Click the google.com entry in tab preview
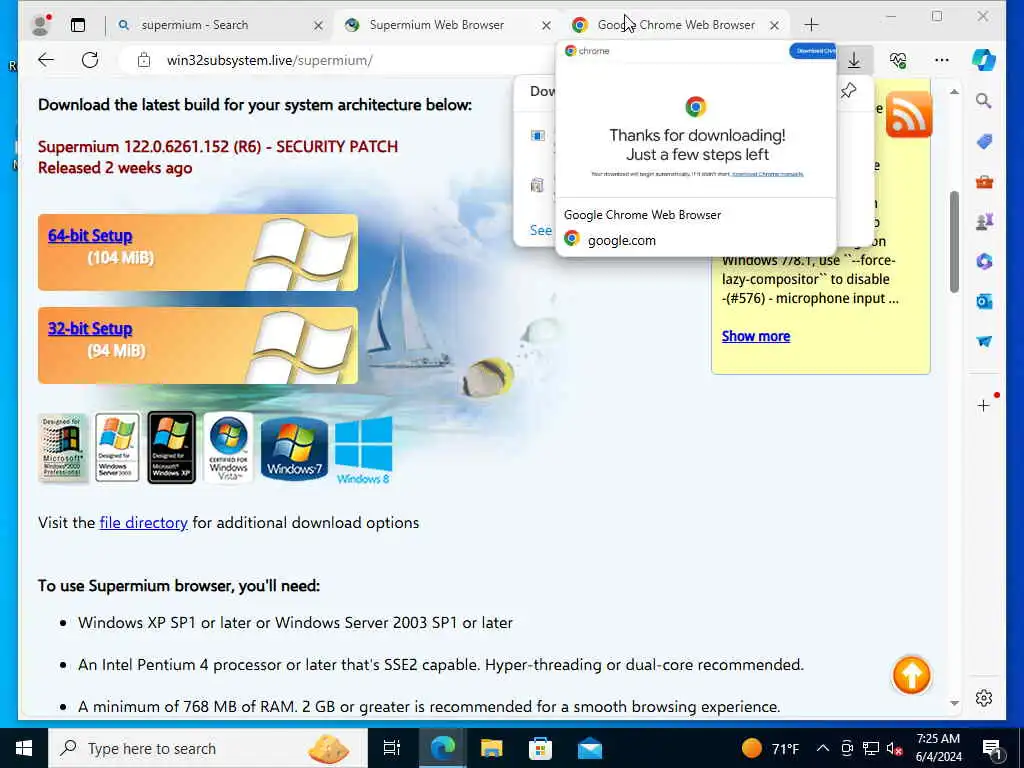1024x768 pixels. coord(622,240)
